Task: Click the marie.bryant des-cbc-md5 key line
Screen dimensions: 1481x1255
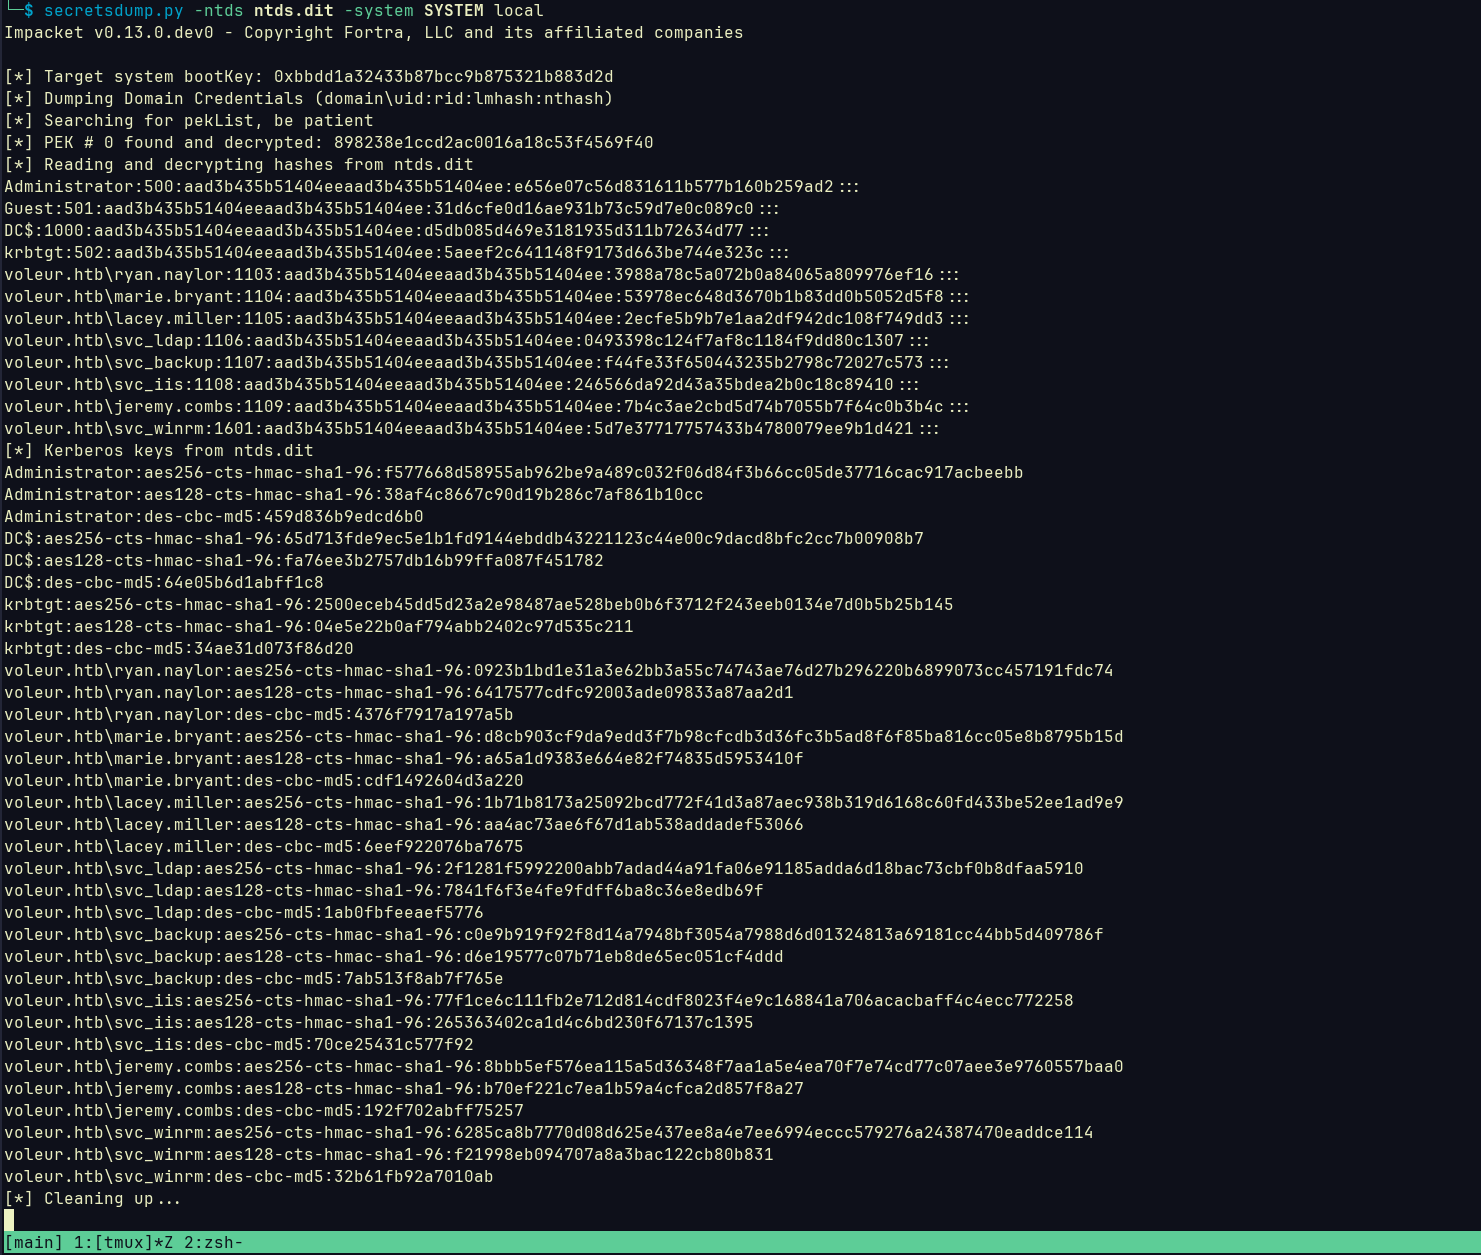Action: coord(264,781)
